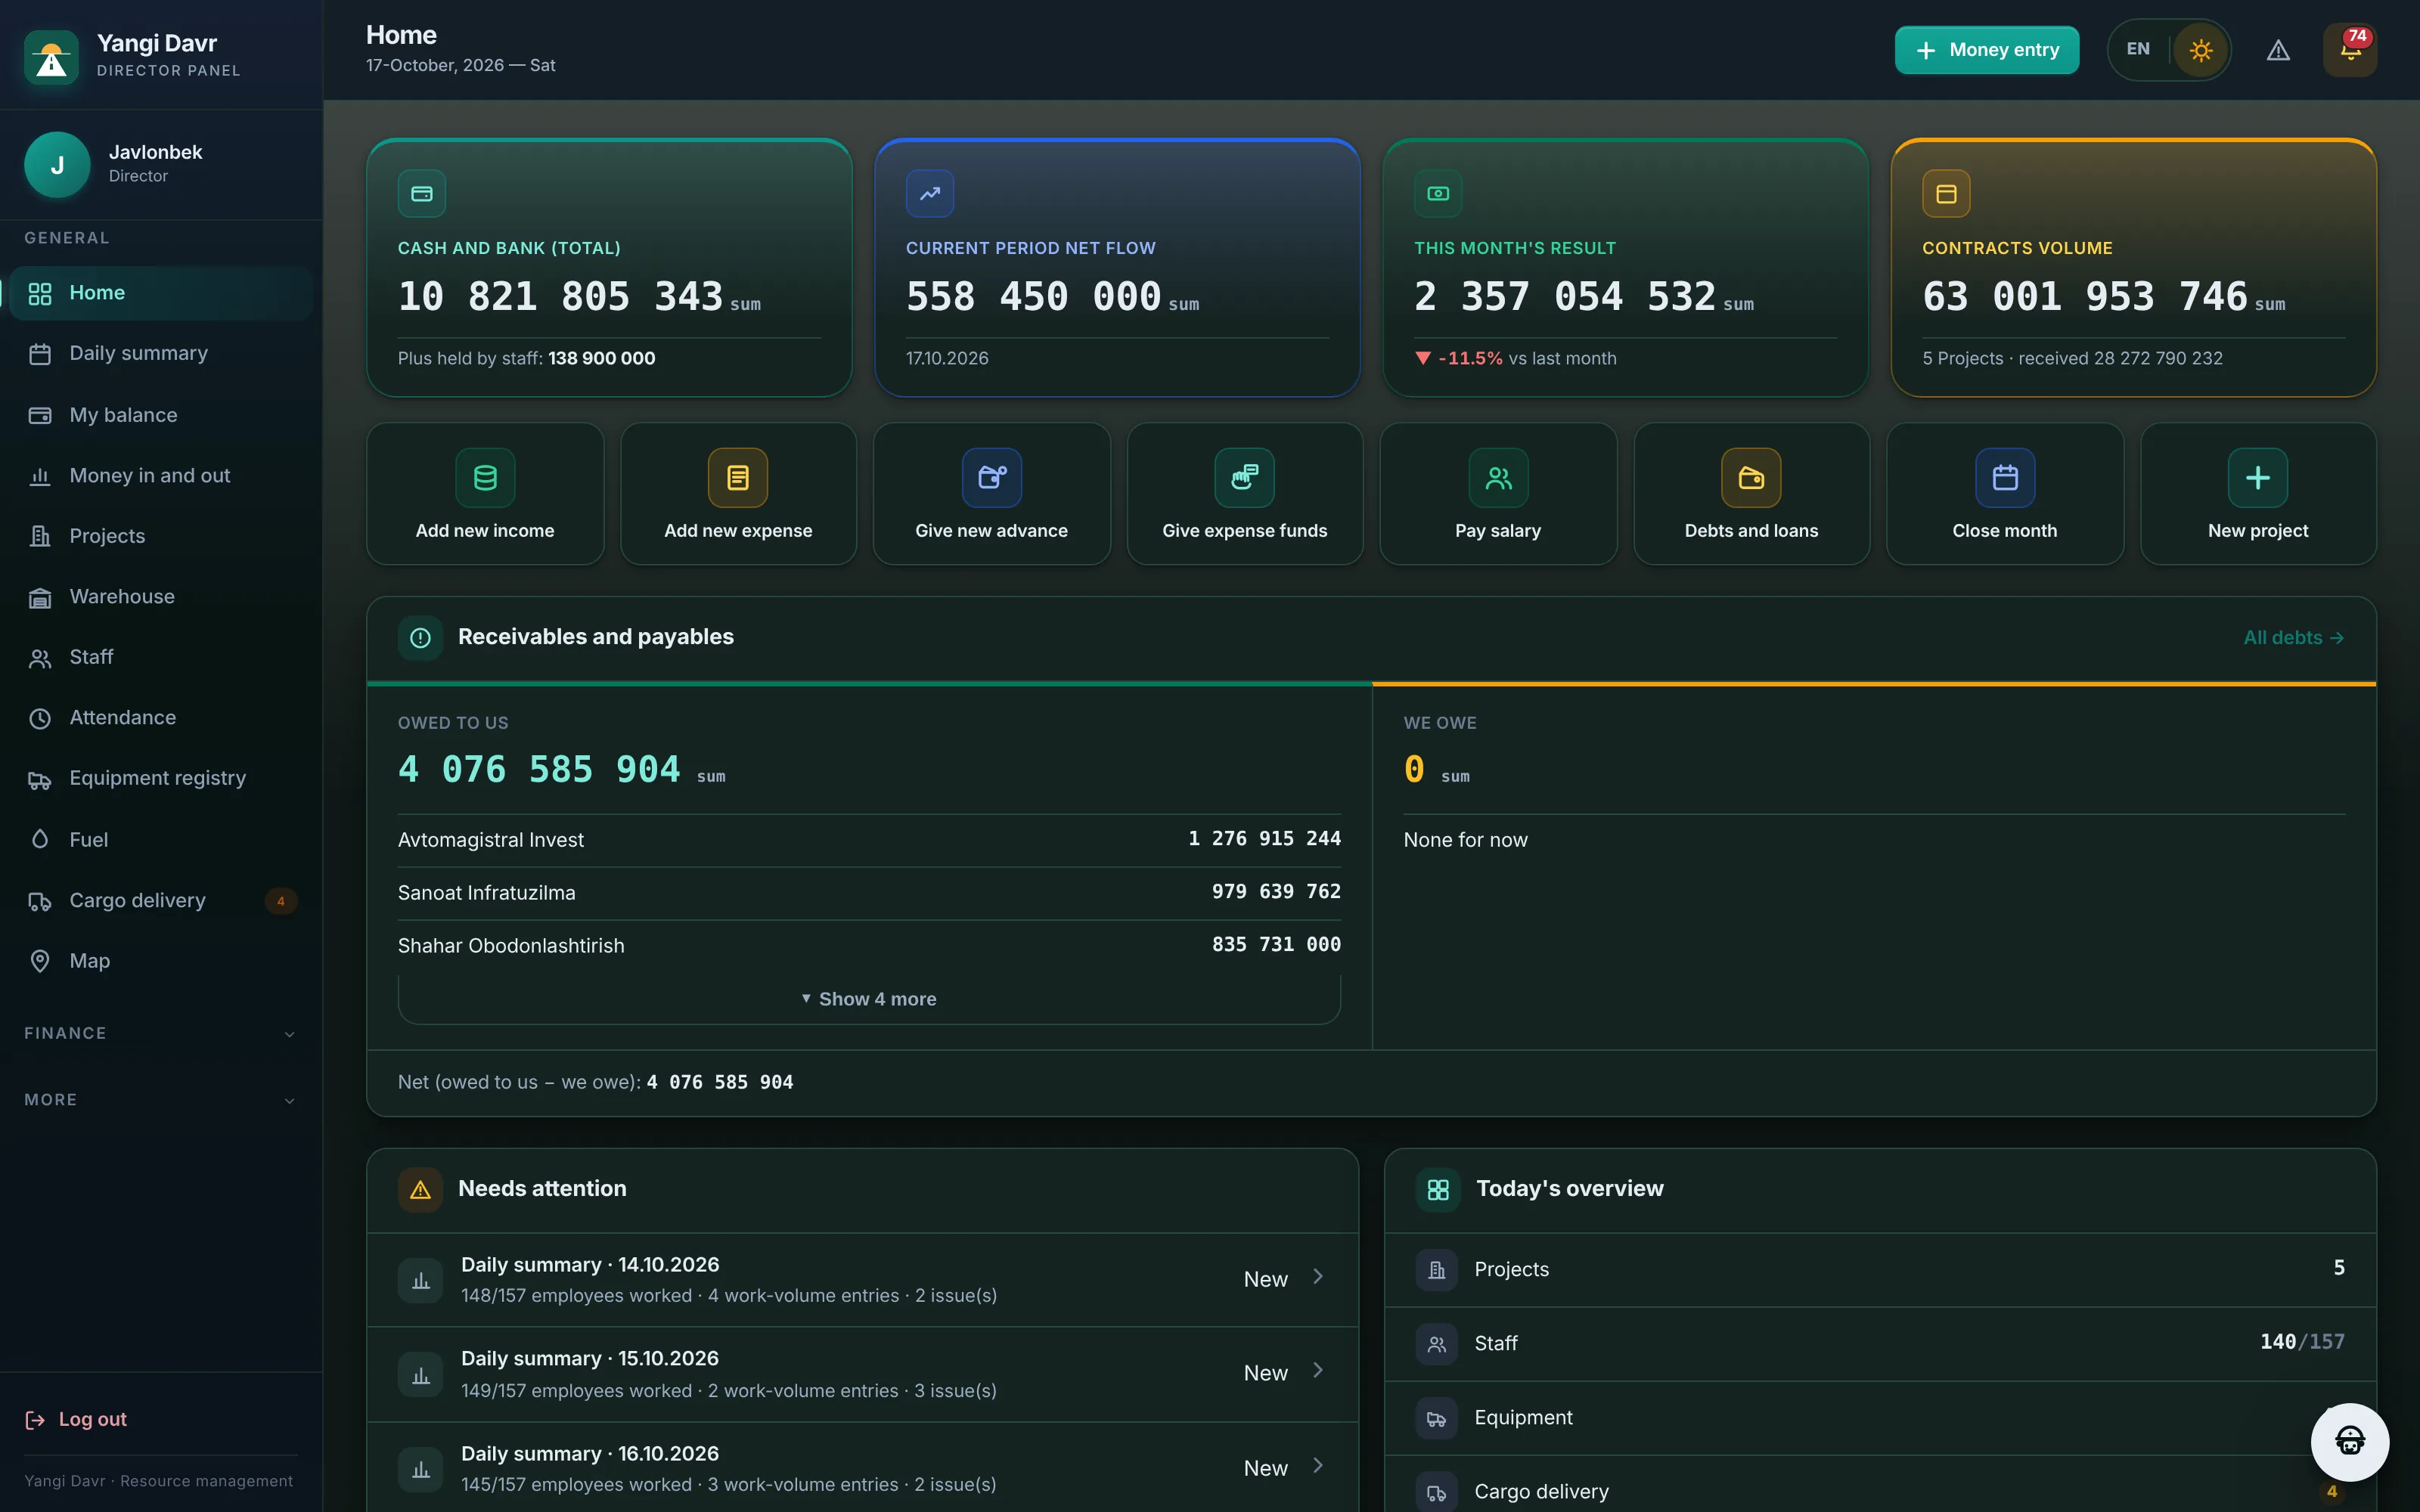Switch language with the EN button
The width and height of the screenshot is (2420, 1512).
(2138, 50)
